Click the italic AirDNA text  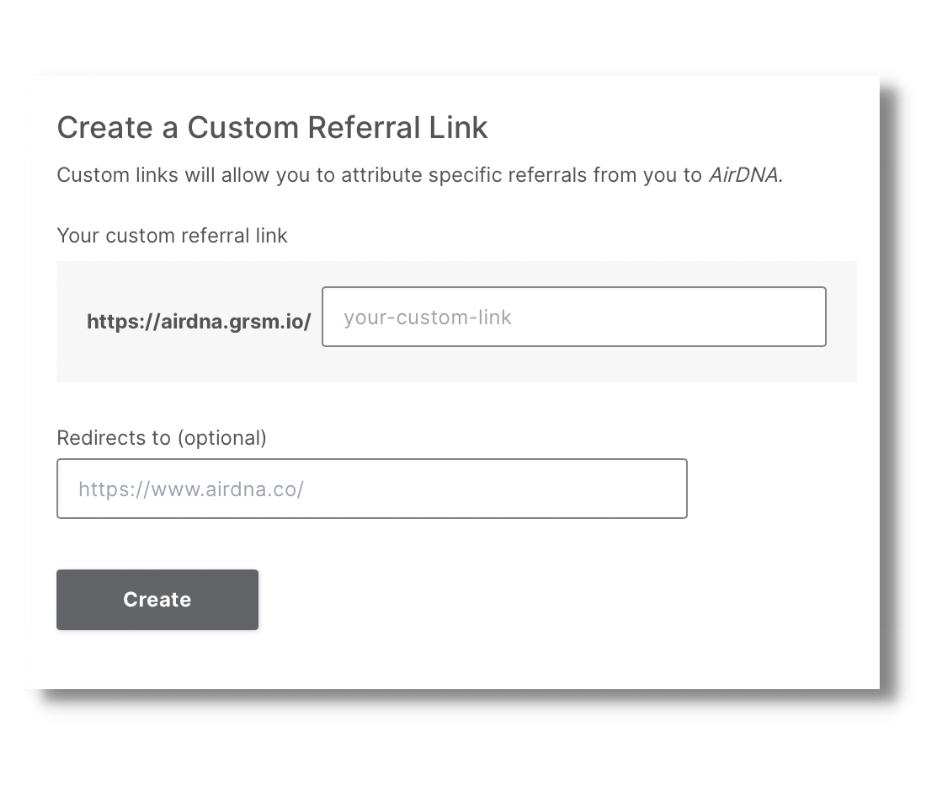746,175
